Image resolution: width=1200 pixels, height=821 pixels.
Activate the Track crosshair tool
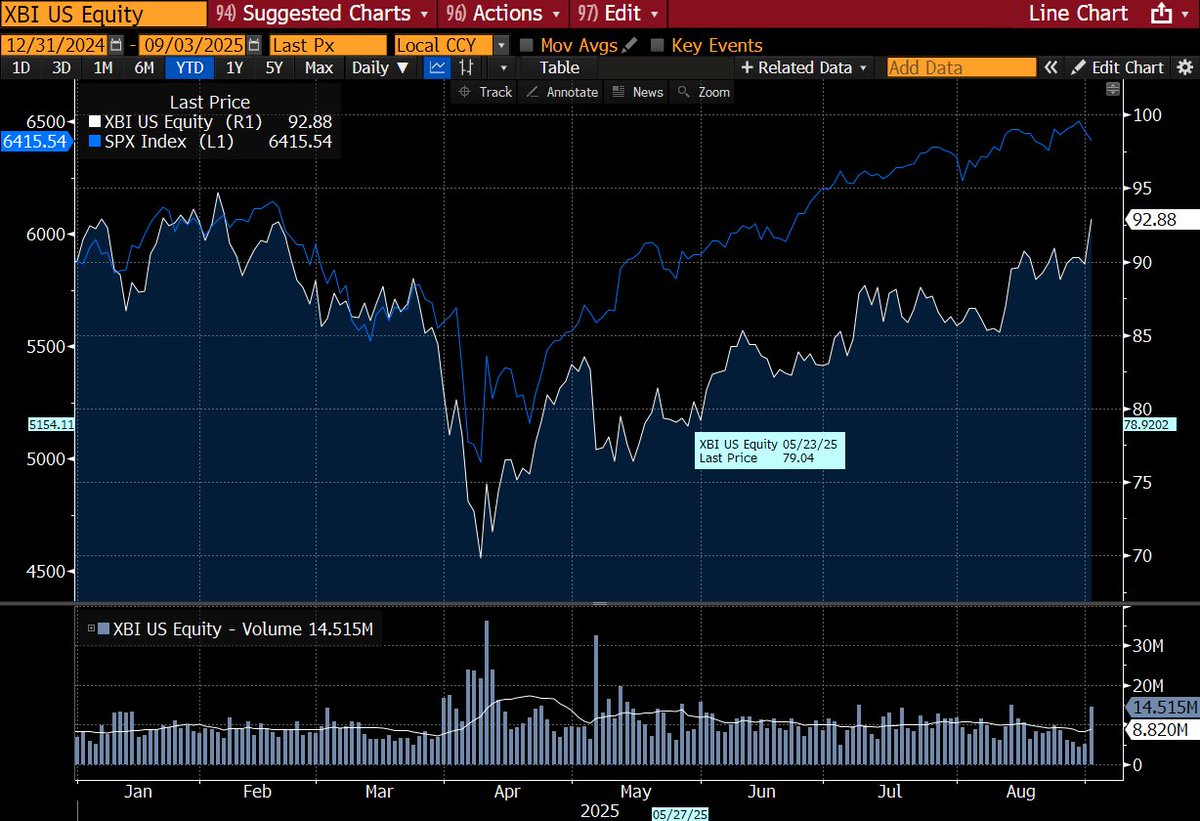[485, 92]
